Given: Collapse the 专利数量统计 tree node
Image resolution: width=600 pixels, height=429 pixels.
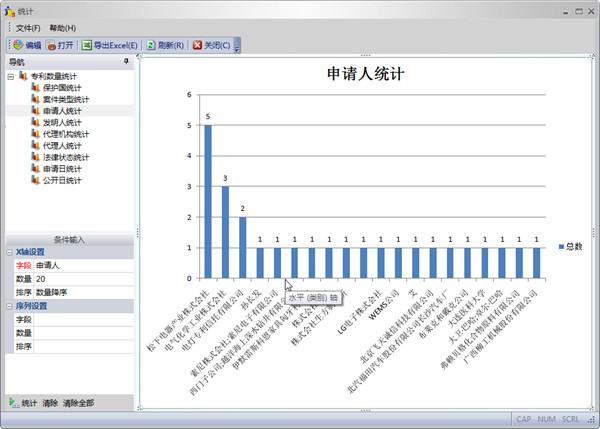Looking at the screenshot, I should click(11, 77).
